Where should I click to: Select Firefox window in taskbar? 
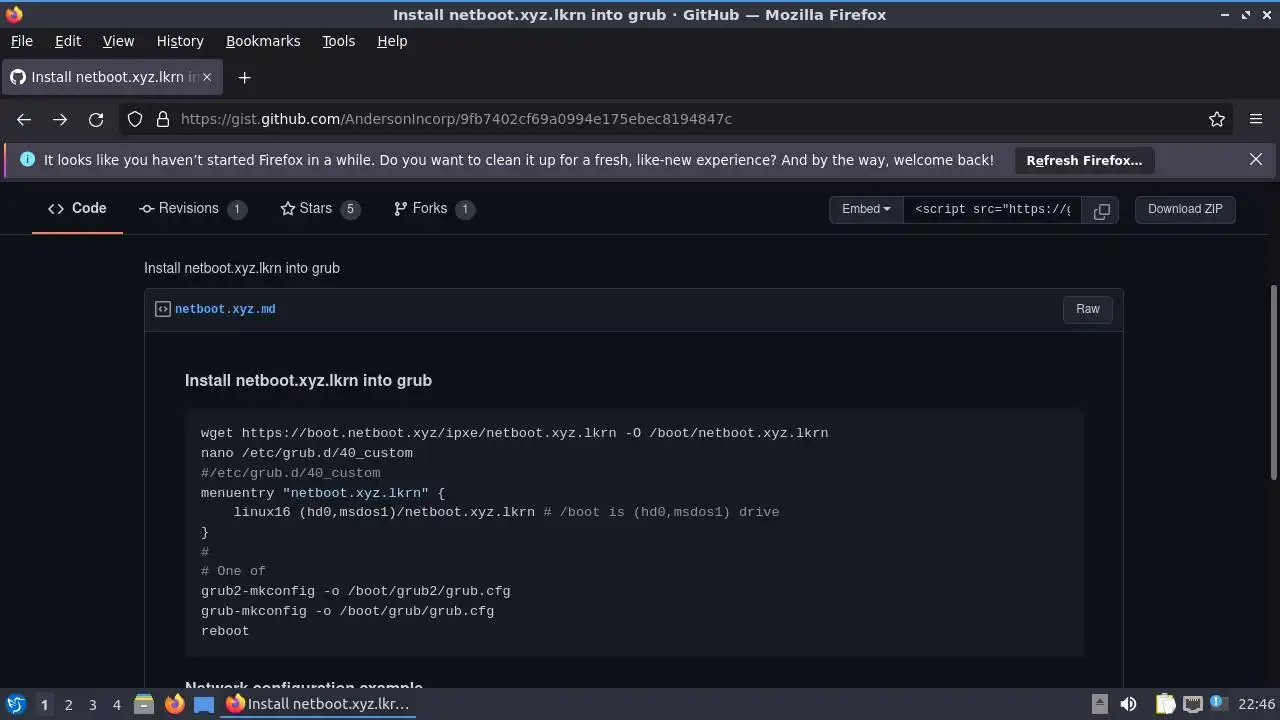click(x=320, y=704)
